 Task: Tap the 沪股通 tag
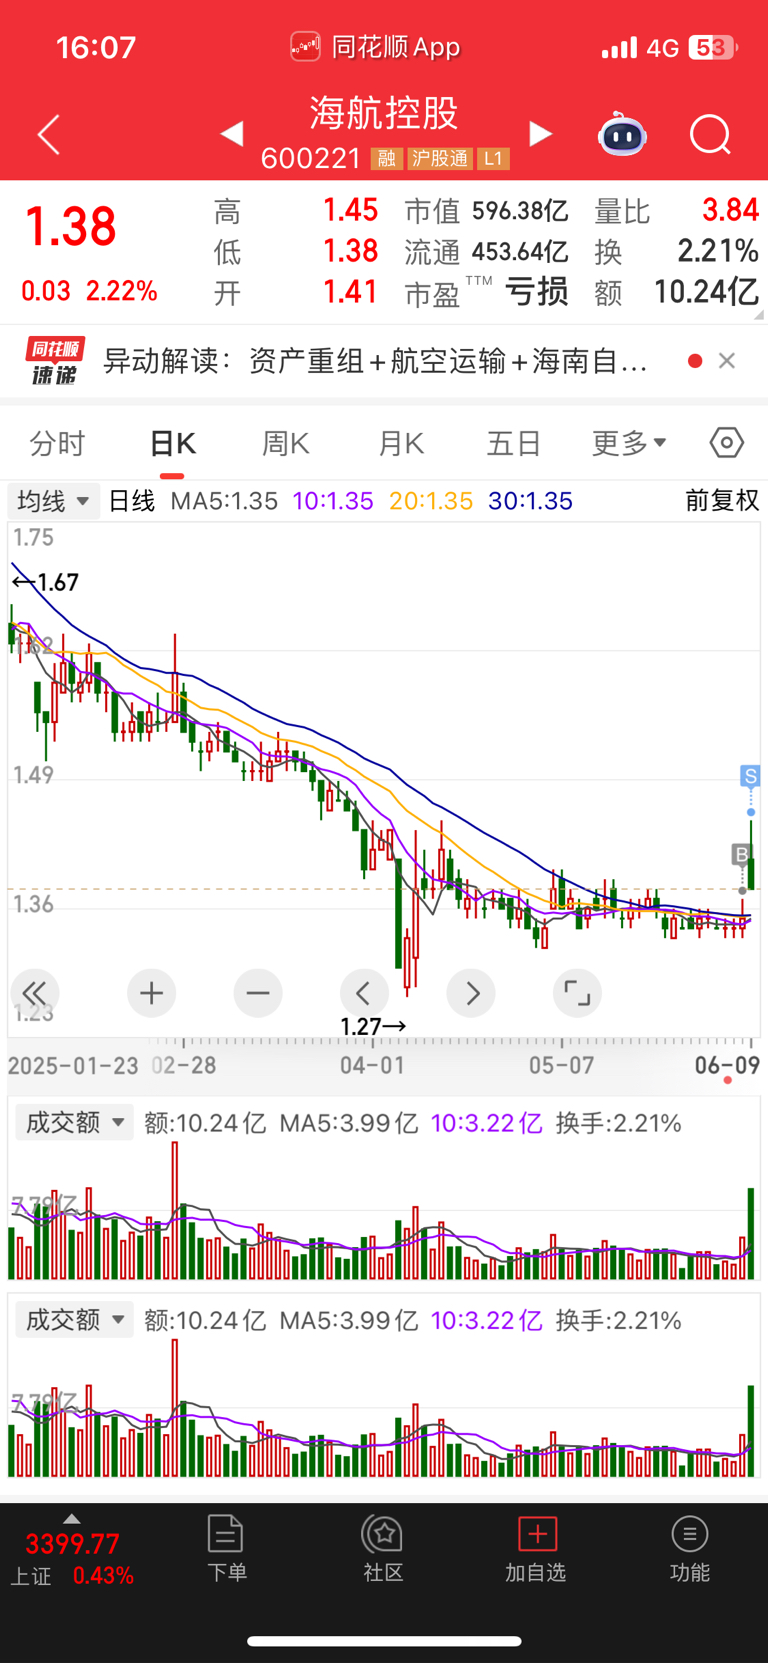(x=440, y=159)
